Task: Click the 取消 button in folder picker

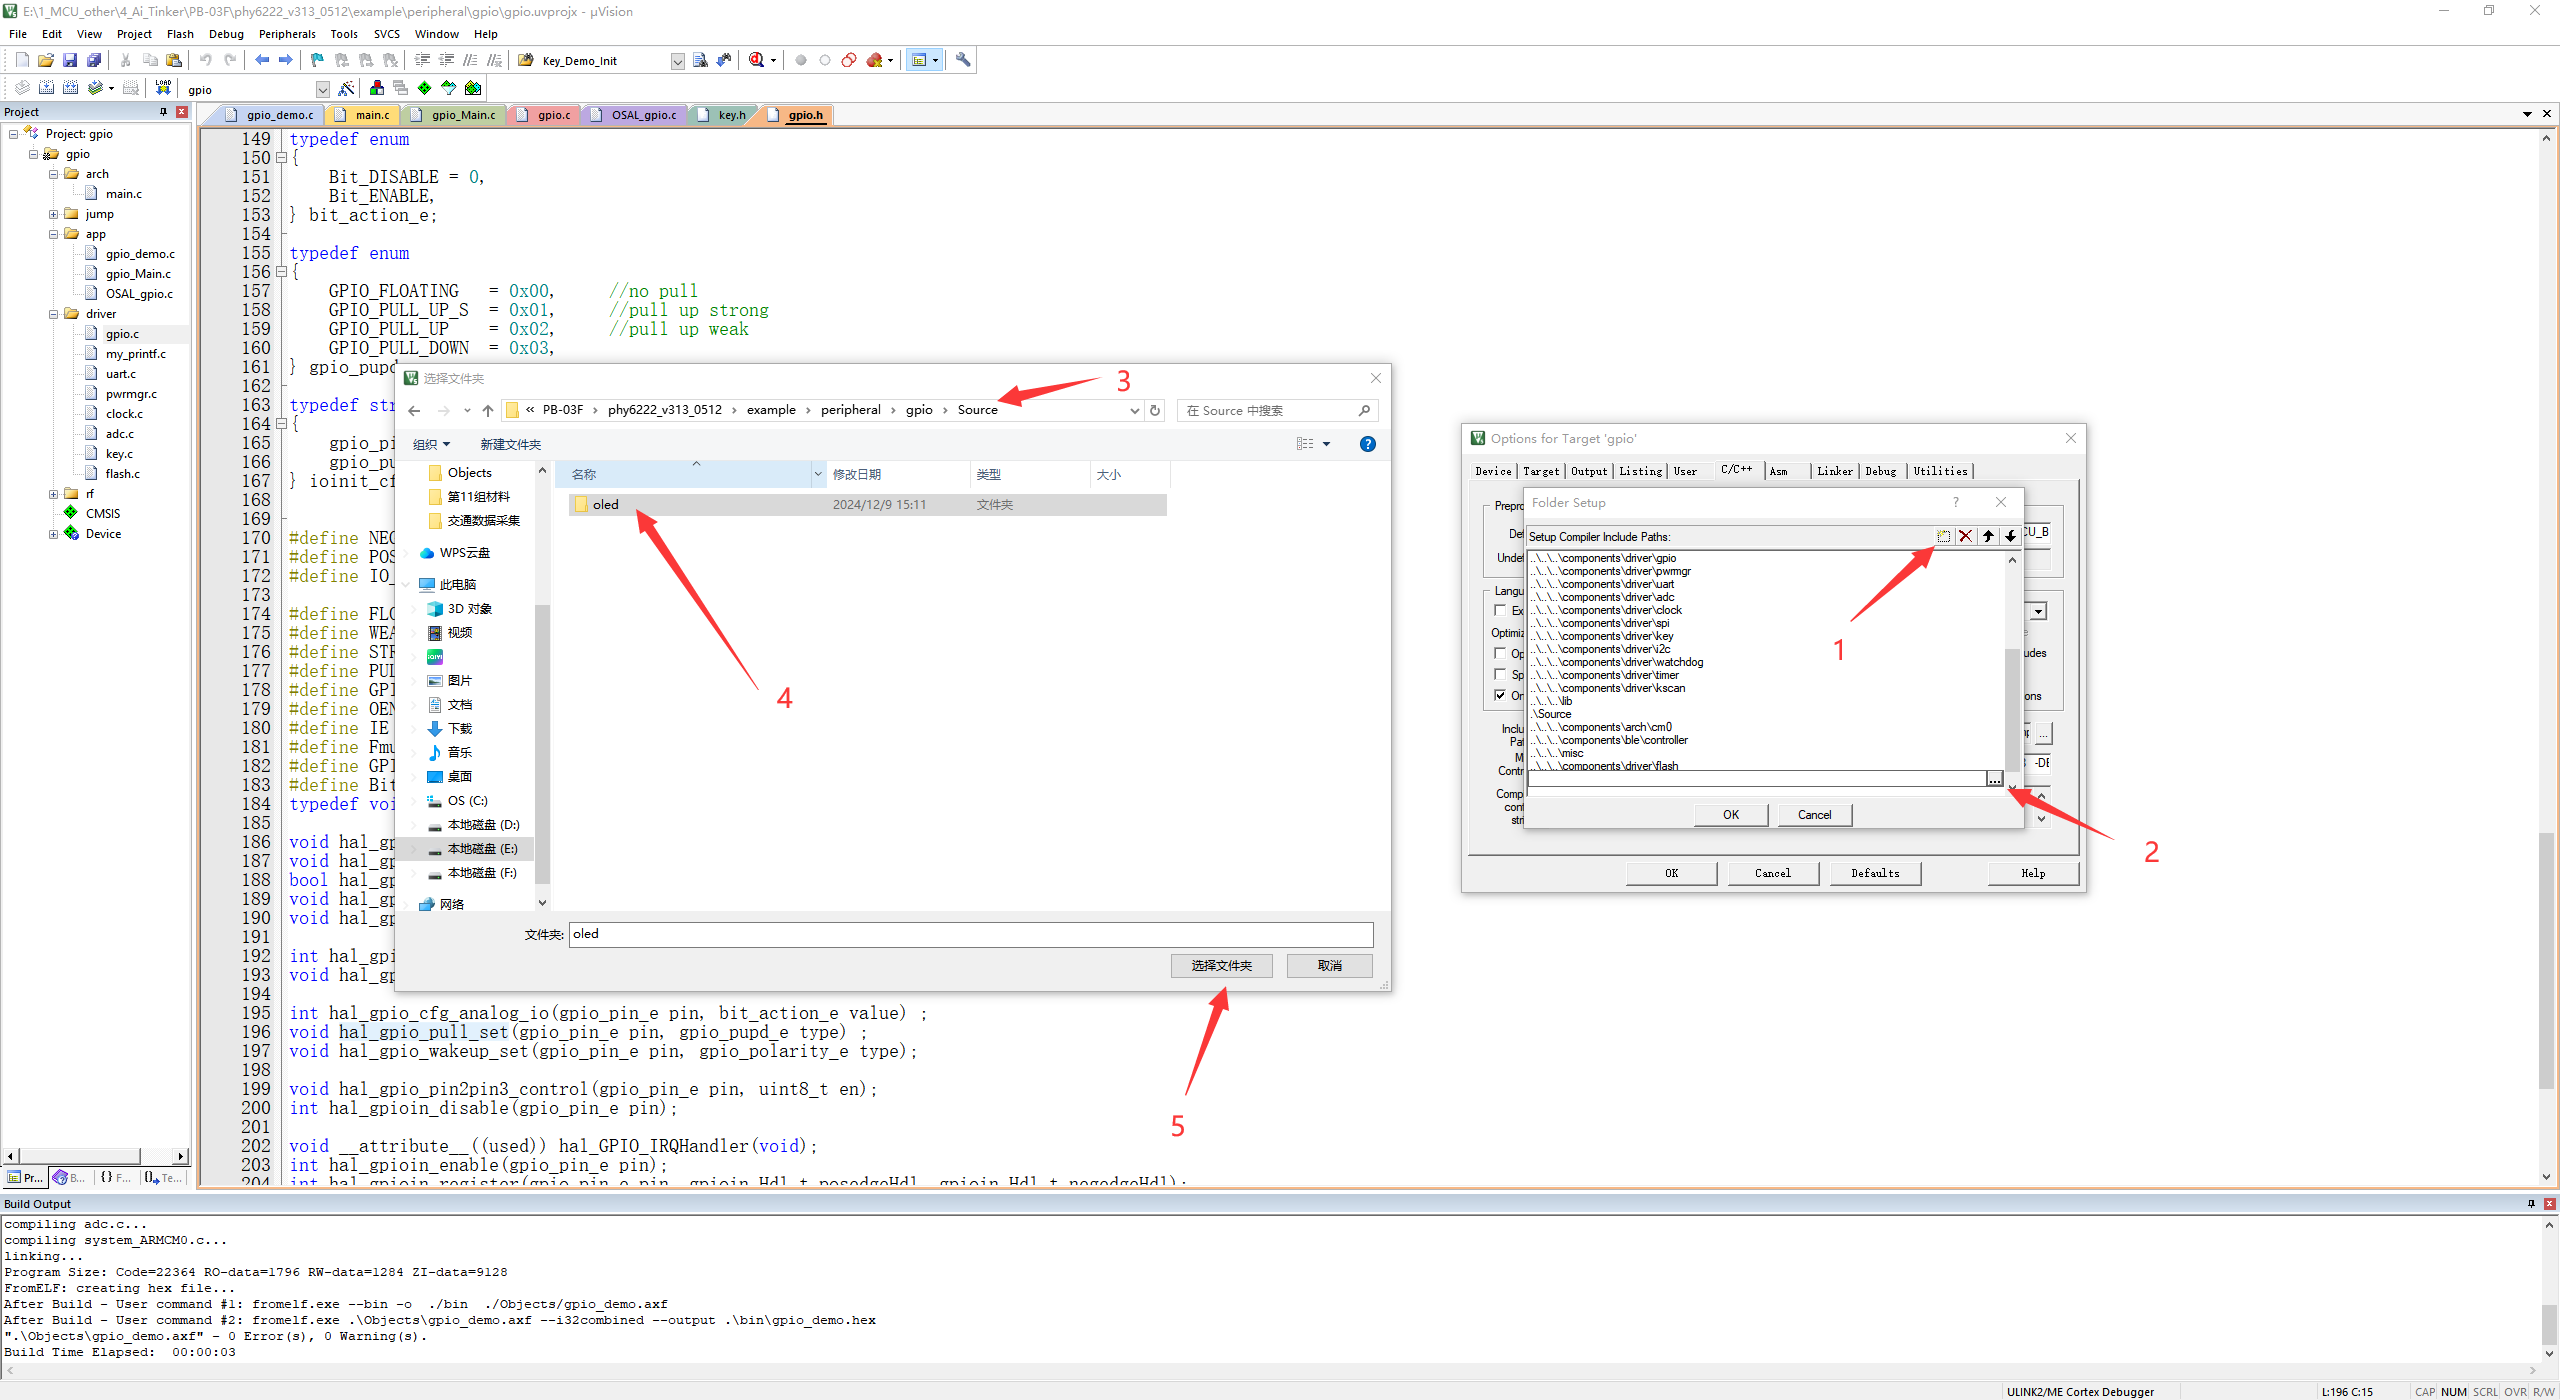Action: [x=1329, y=965]
